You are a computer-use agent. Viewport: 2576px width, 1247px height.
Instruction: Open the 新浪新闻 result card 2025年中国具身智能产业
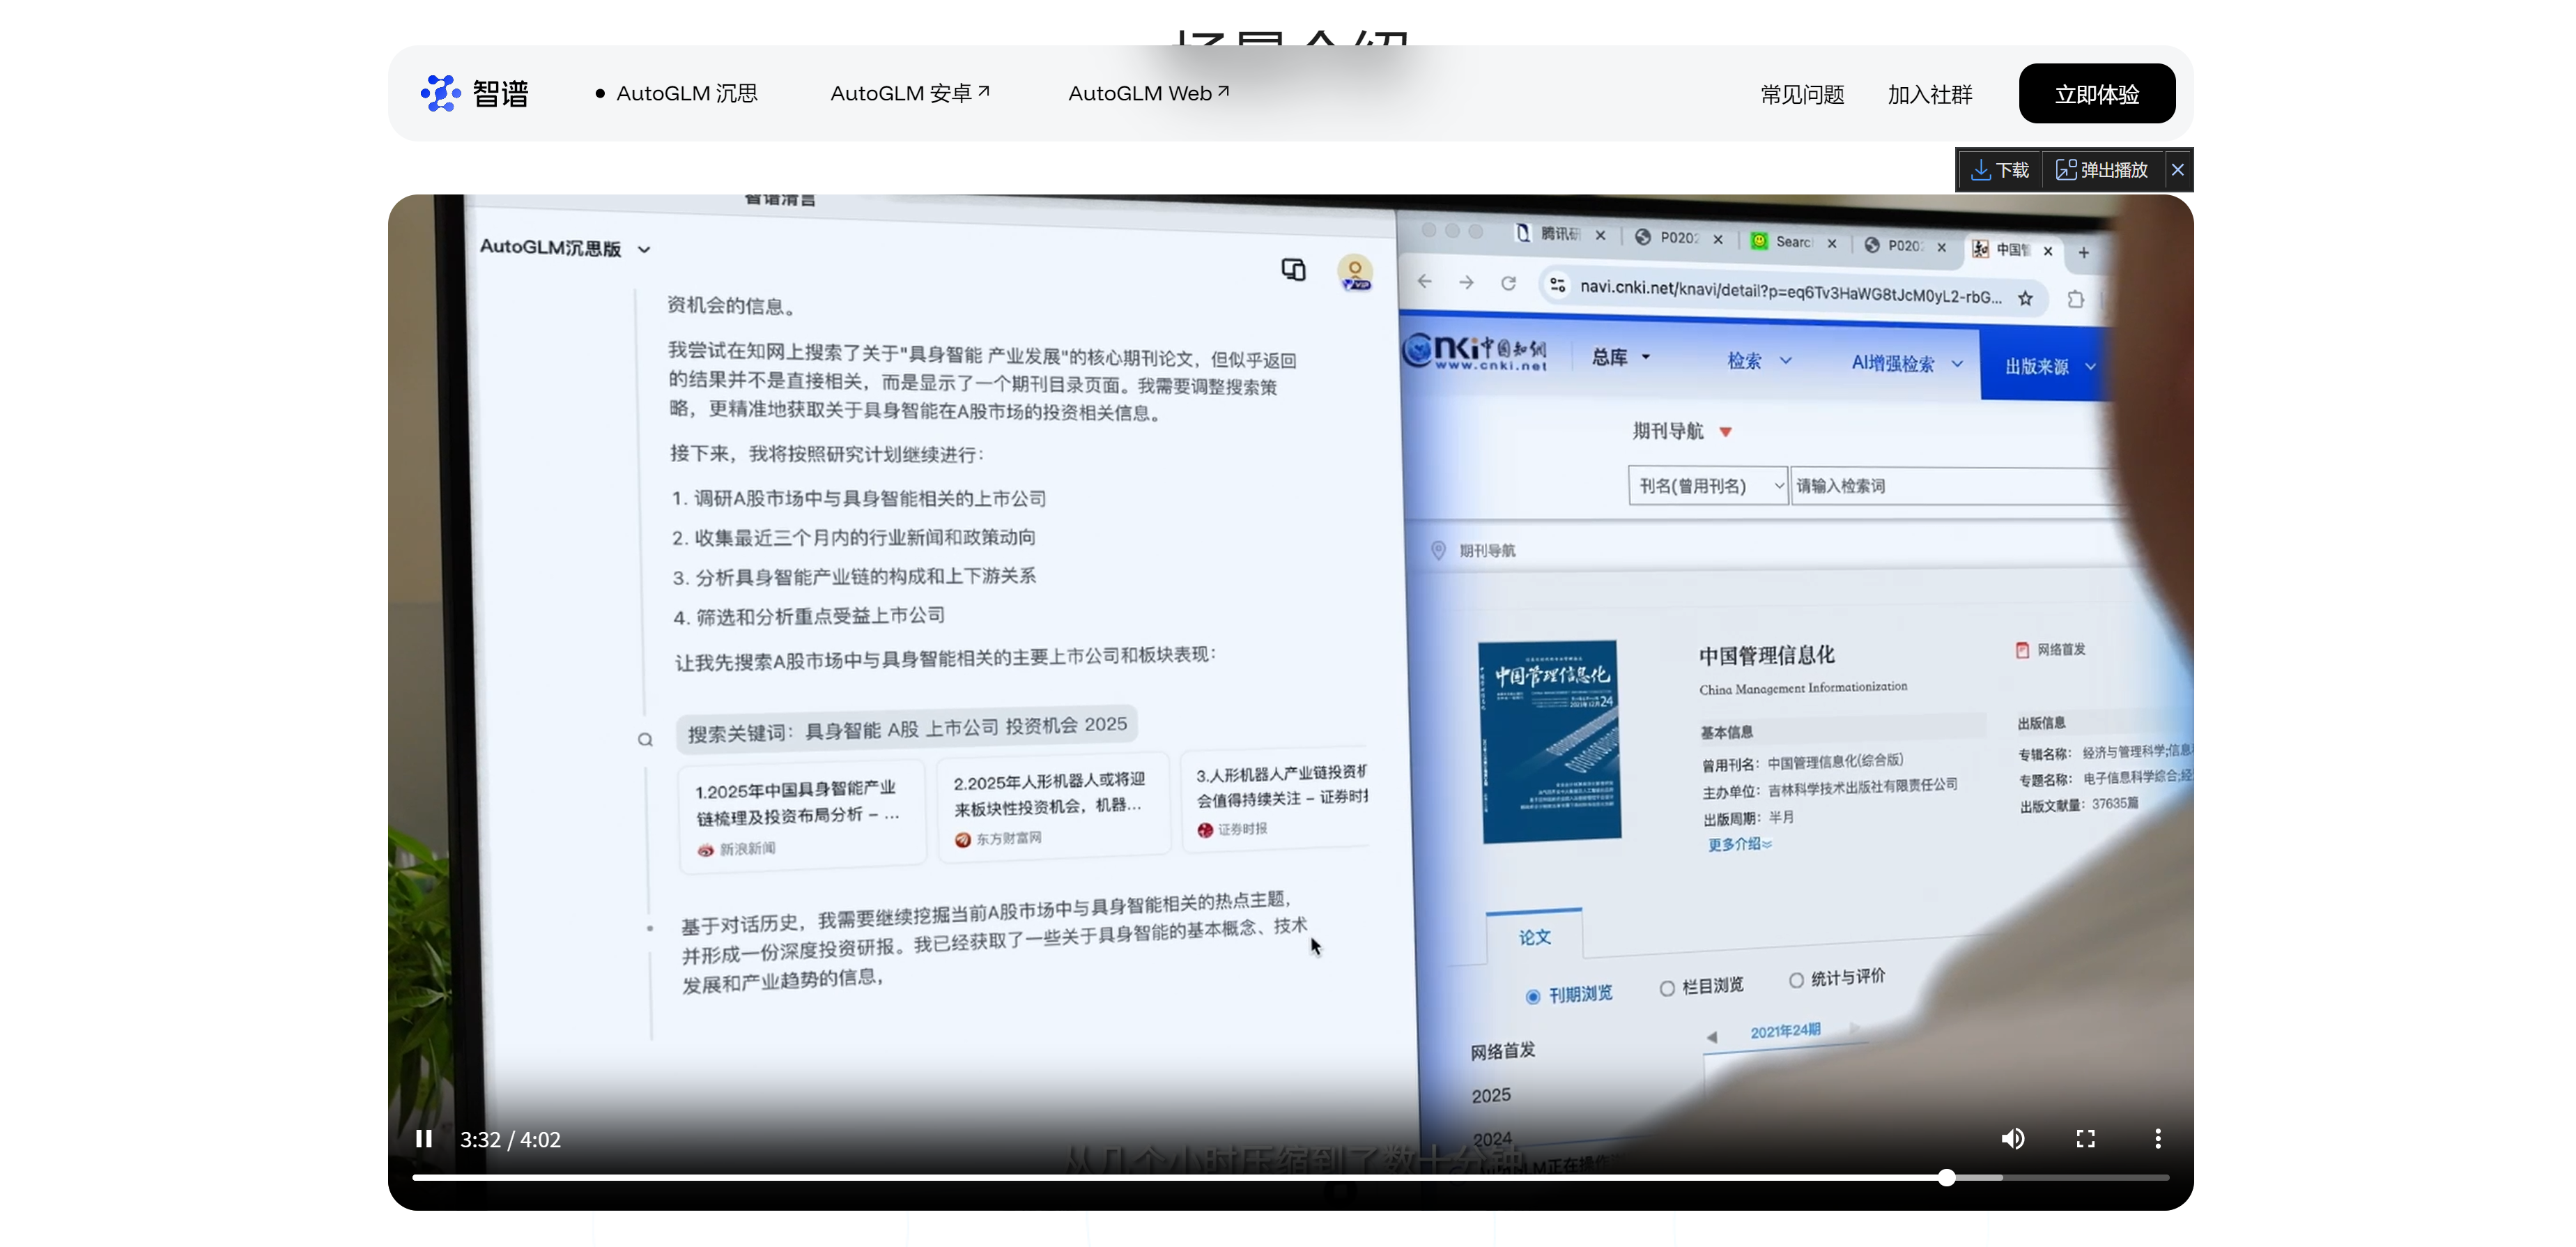click(801, 817)
